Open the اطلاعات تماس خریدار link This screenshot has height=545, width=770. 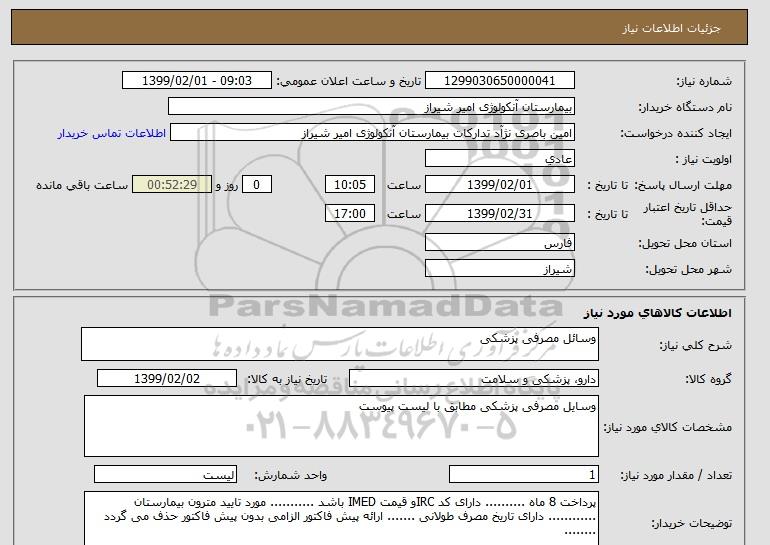click(111, 133)
